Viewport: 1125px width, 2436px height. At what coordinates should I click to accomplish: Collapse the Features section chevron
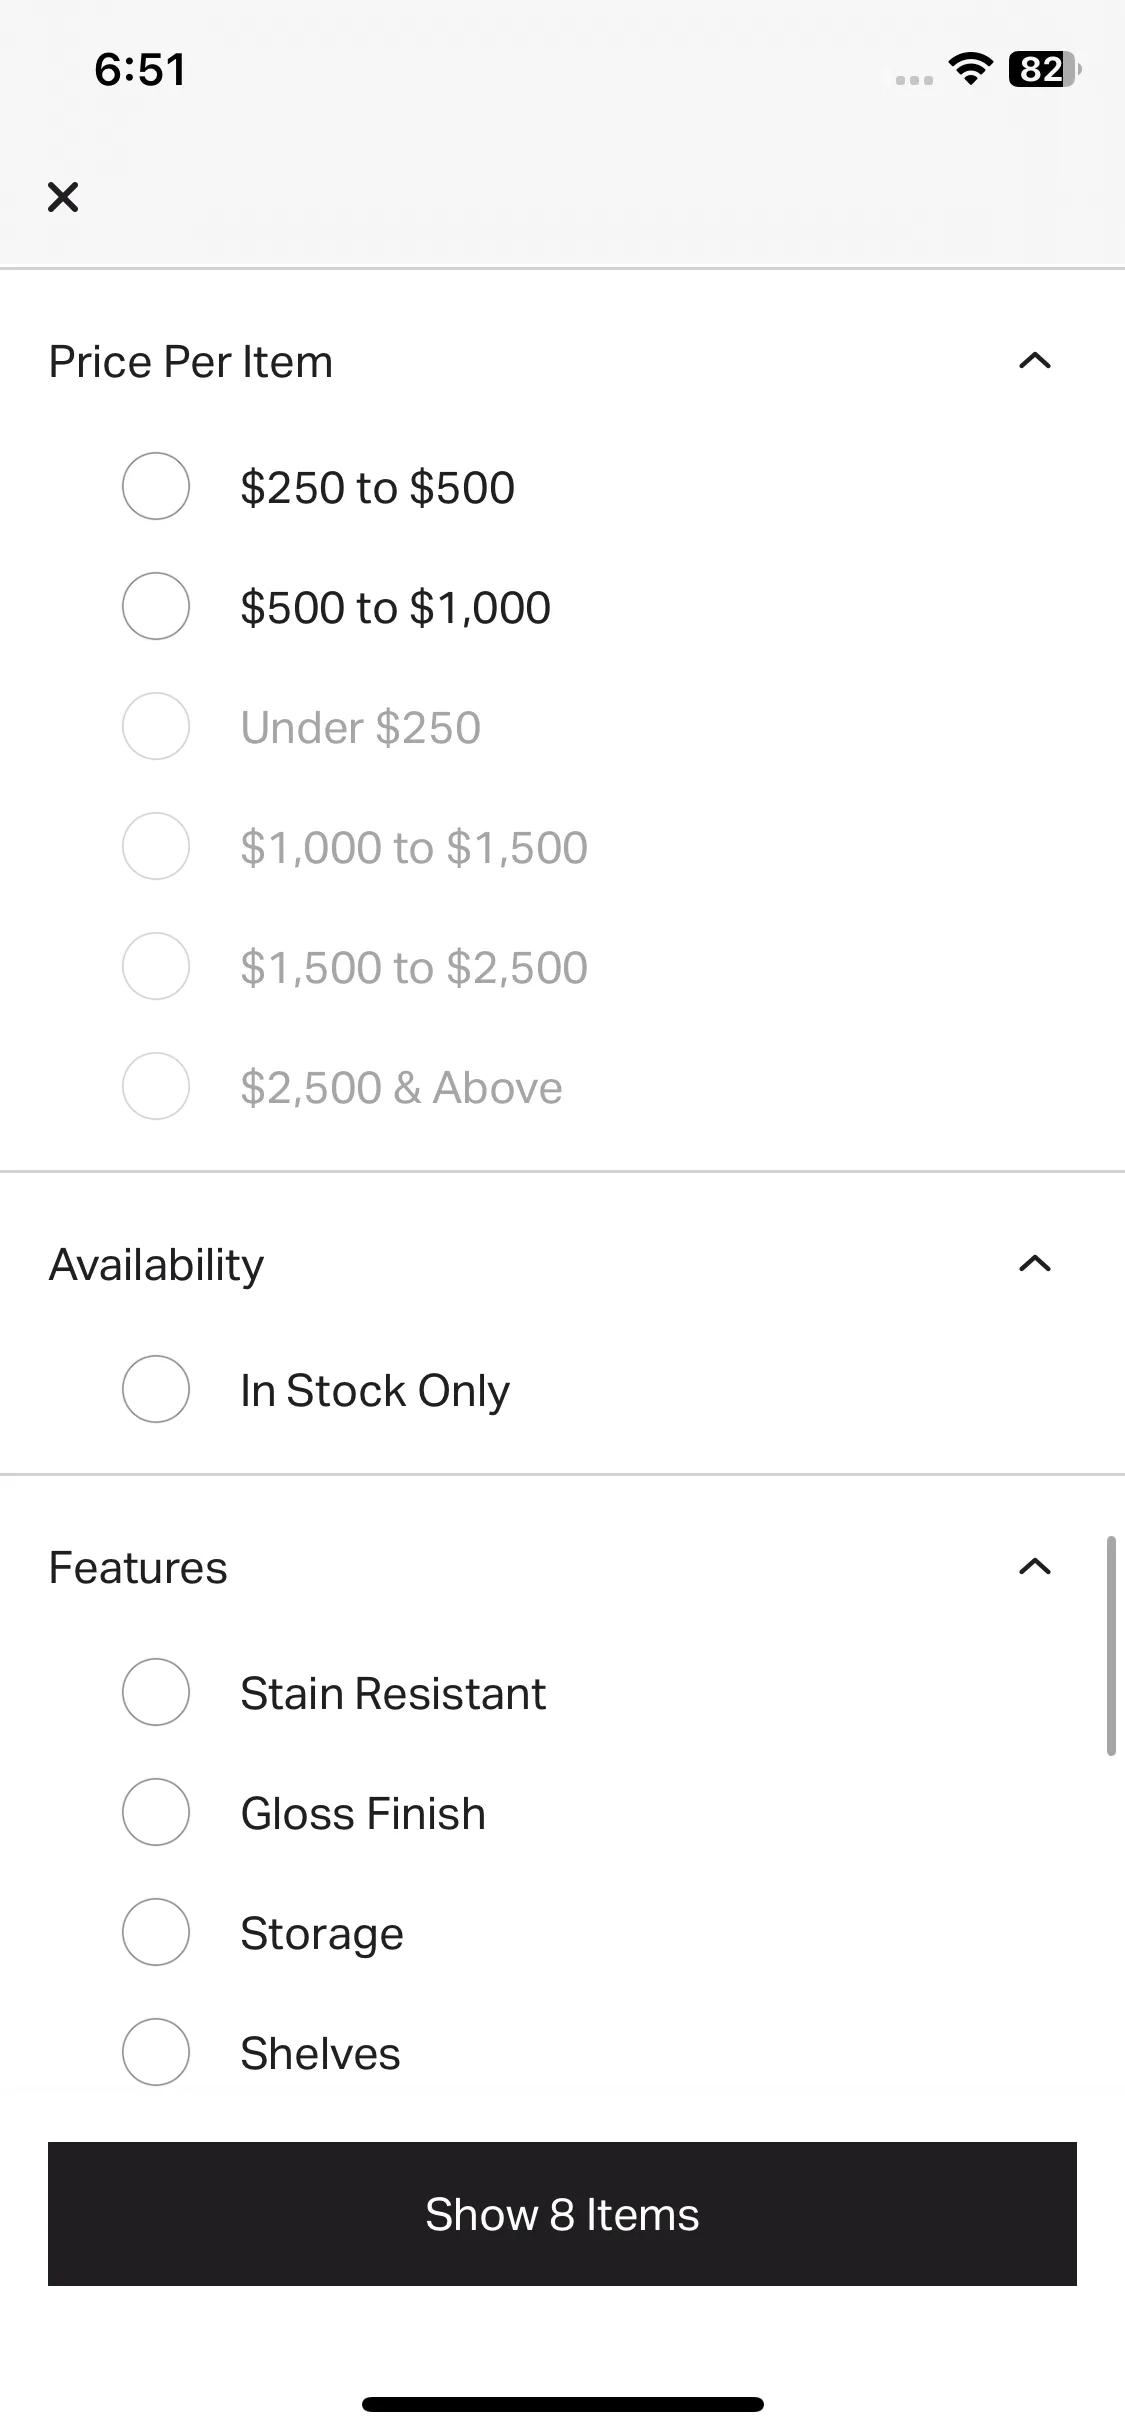tap(1035, 1567)
